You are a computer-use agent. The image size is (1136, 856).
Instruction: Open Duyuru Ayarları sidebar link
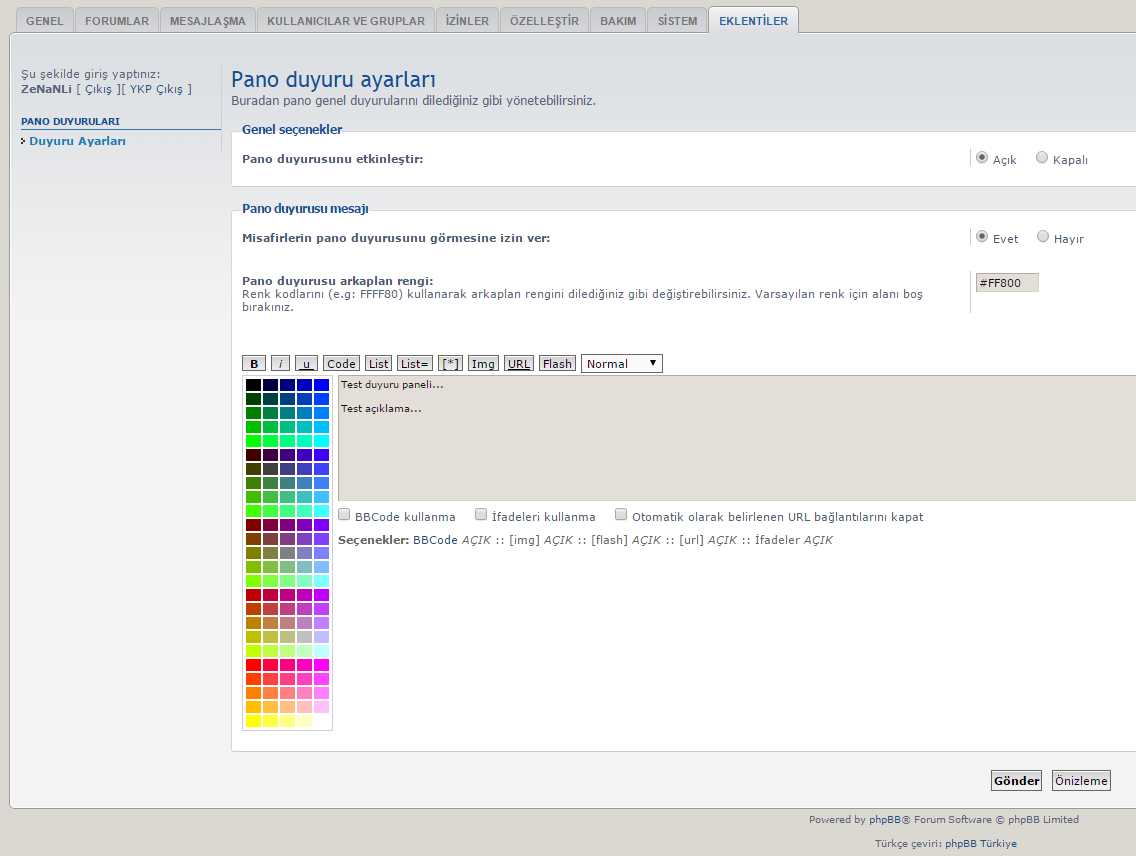coord(78,141)
